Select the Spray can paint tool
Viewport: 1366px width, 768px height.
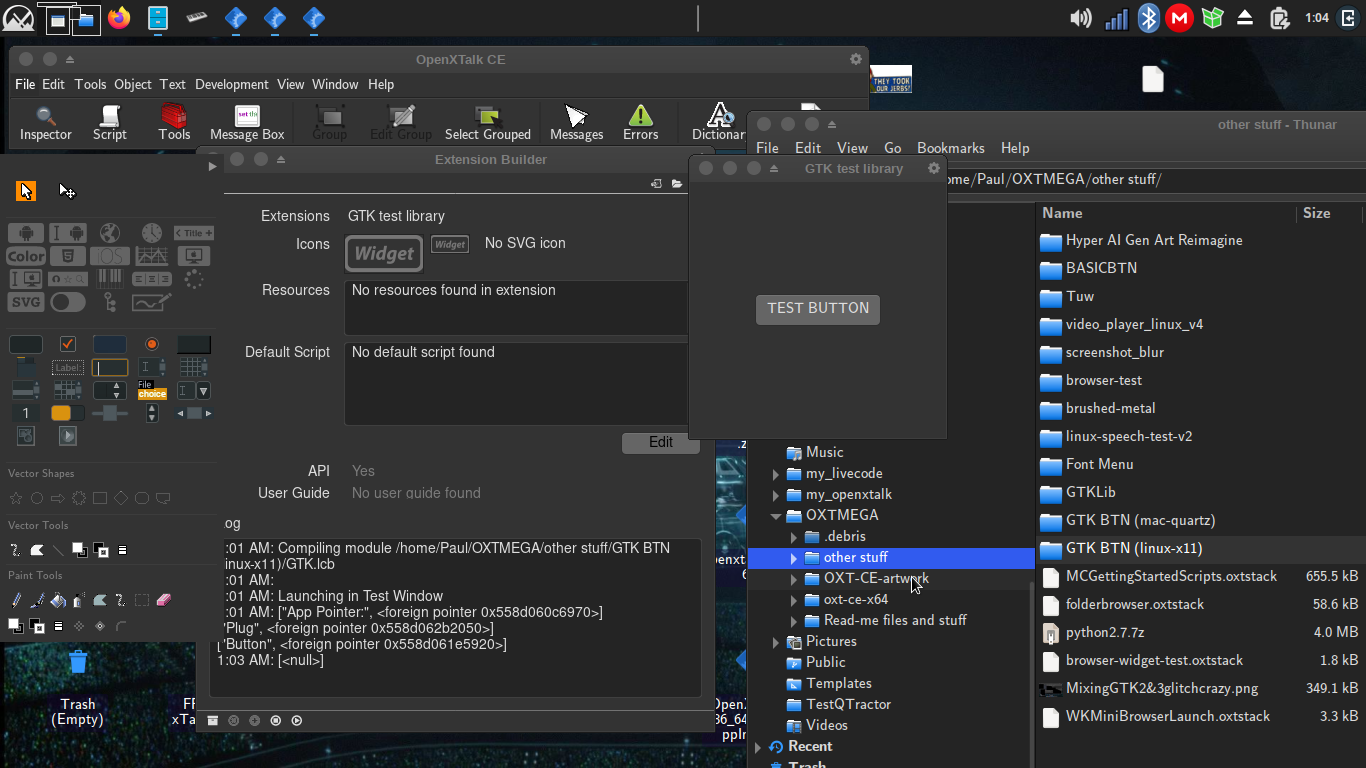pyautogui.click(x=79, y=600)
